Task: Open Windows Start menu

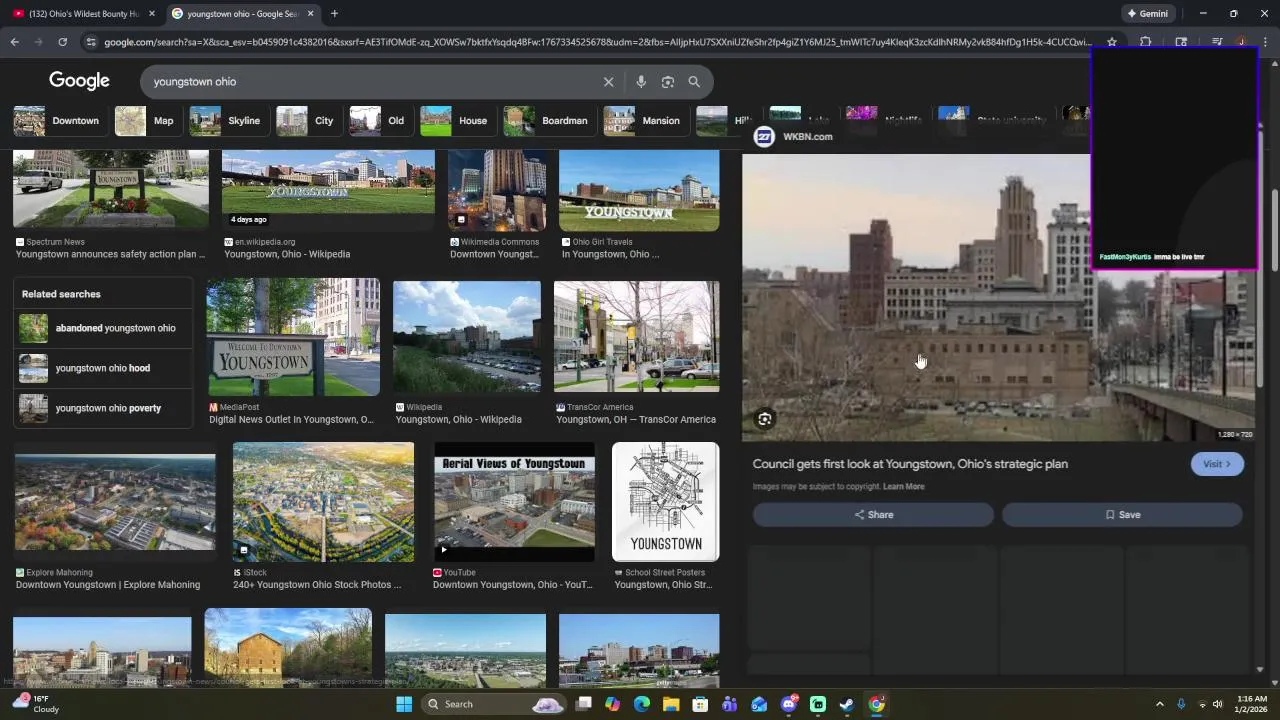Action: click(404, 704)
